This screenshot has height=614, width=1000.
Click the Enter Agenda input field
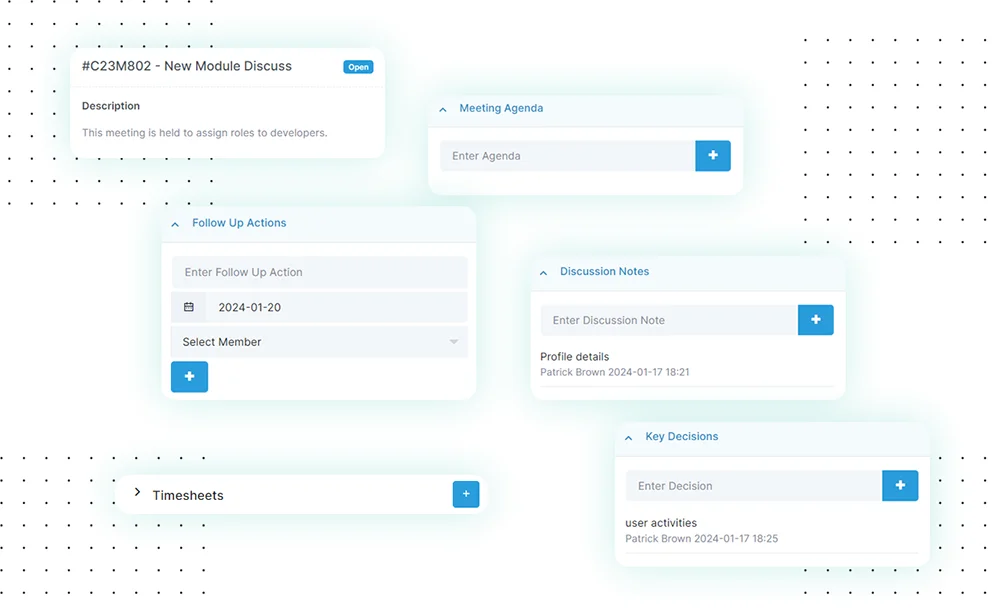click(x=567, y=156)
